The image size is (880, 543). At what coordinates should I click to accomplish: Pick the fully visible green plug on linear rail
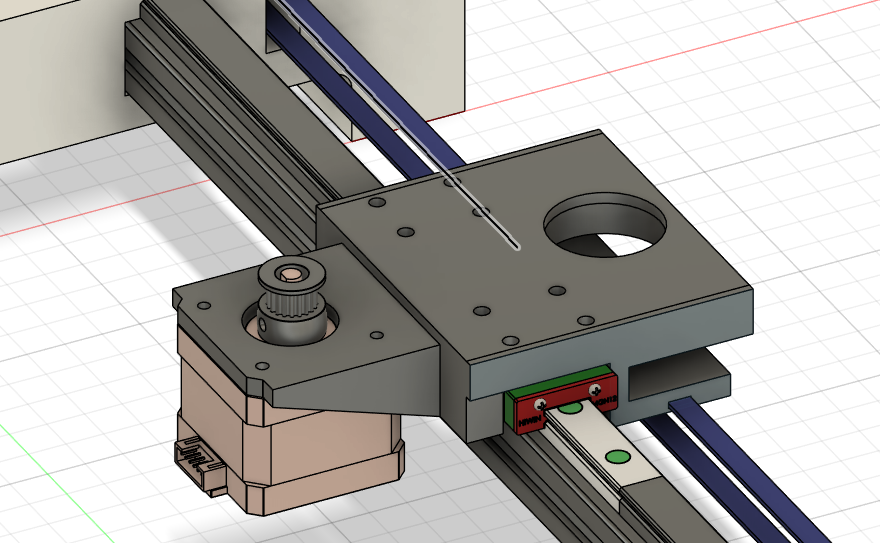(x=619, y=457)
